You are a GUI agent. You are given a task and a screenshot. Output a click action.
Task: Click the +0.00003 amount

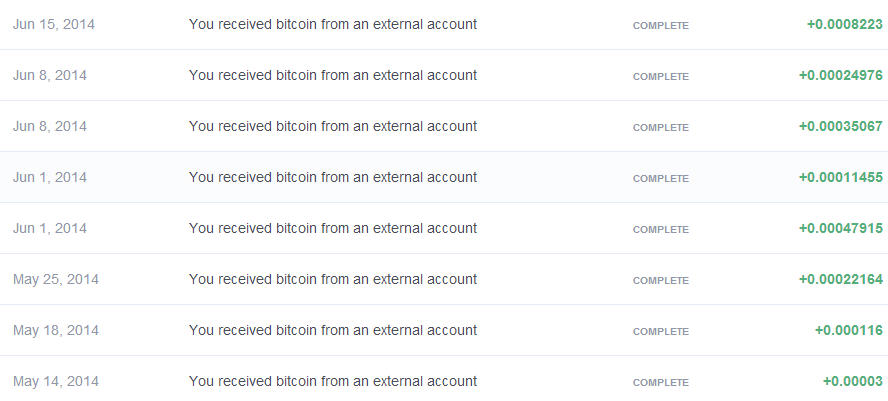pos(852,381)
